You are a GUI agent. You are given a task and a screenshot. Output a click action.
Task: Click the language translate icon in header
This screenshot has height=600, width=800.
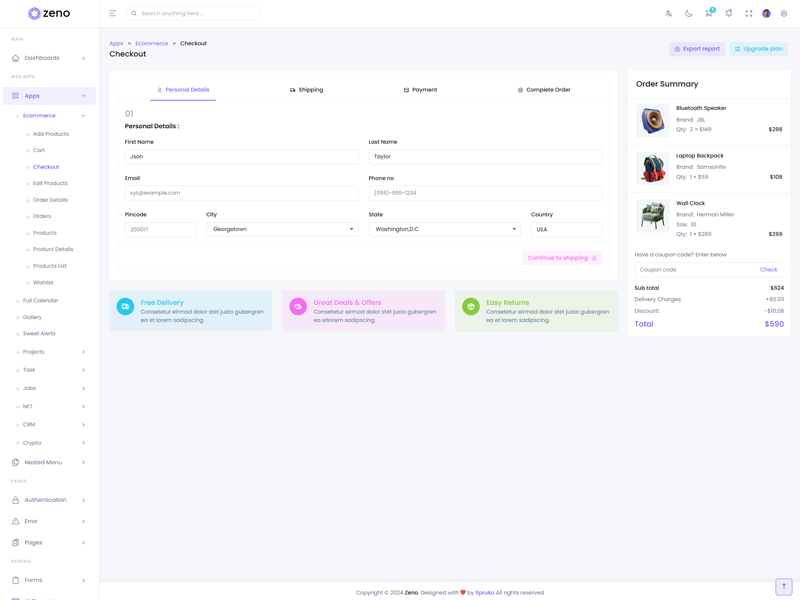[x=669, y=13]
